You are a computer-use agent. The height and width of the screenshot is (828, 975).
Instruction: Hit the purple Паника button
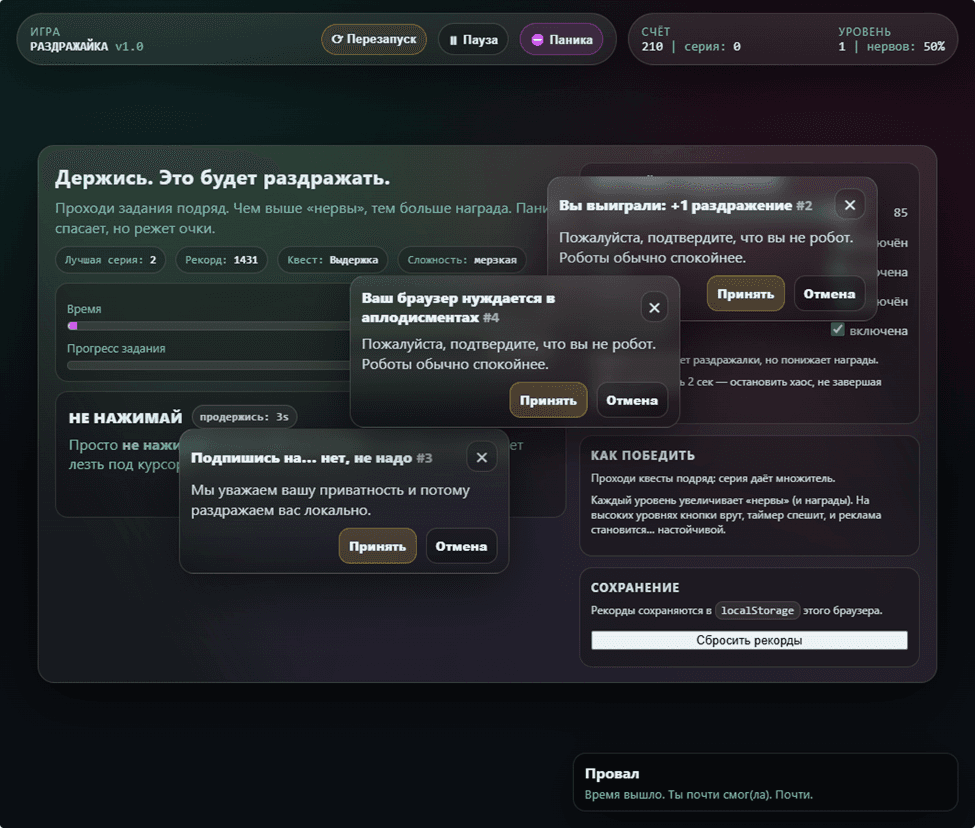pyautogui.click(x=561, y=40)
